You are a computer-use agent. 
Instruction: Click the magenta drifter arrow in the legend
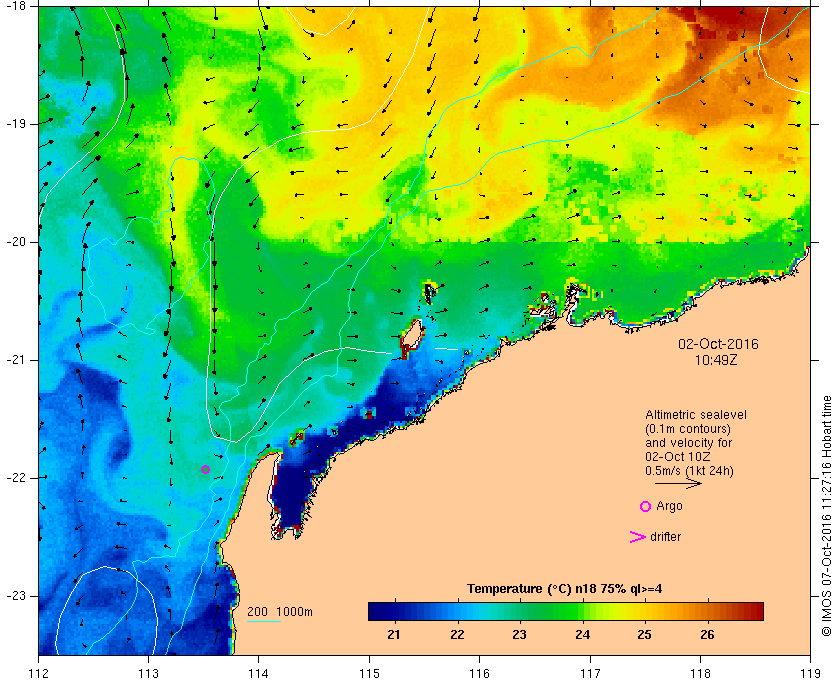tap(637, 537)
